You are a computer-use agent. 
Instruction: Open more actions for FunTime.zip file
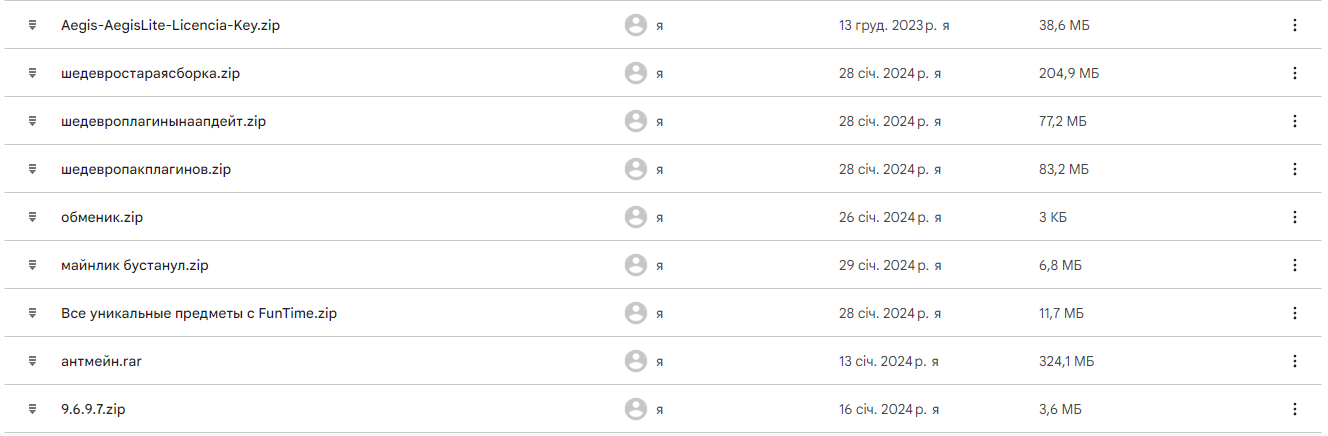coord(1294,313)
